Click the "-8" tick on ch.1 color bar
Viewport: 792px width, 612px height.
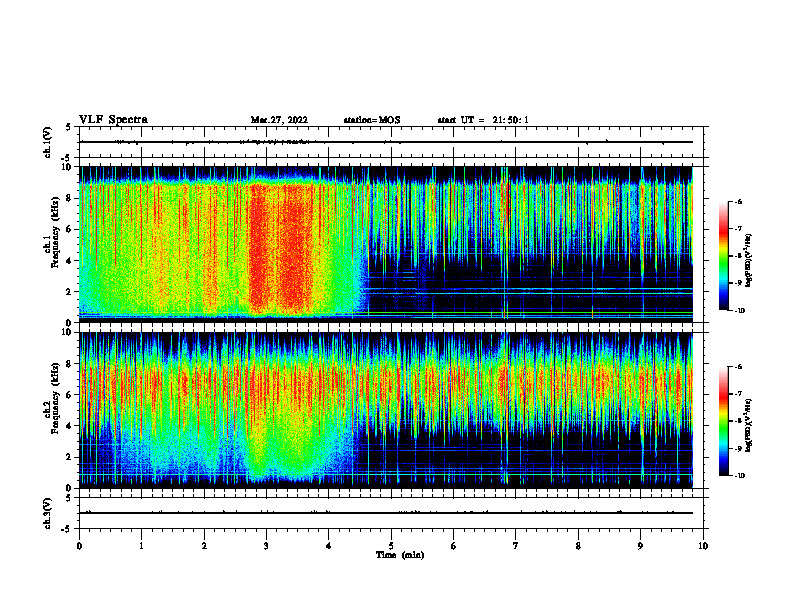(x=738, y=256)
